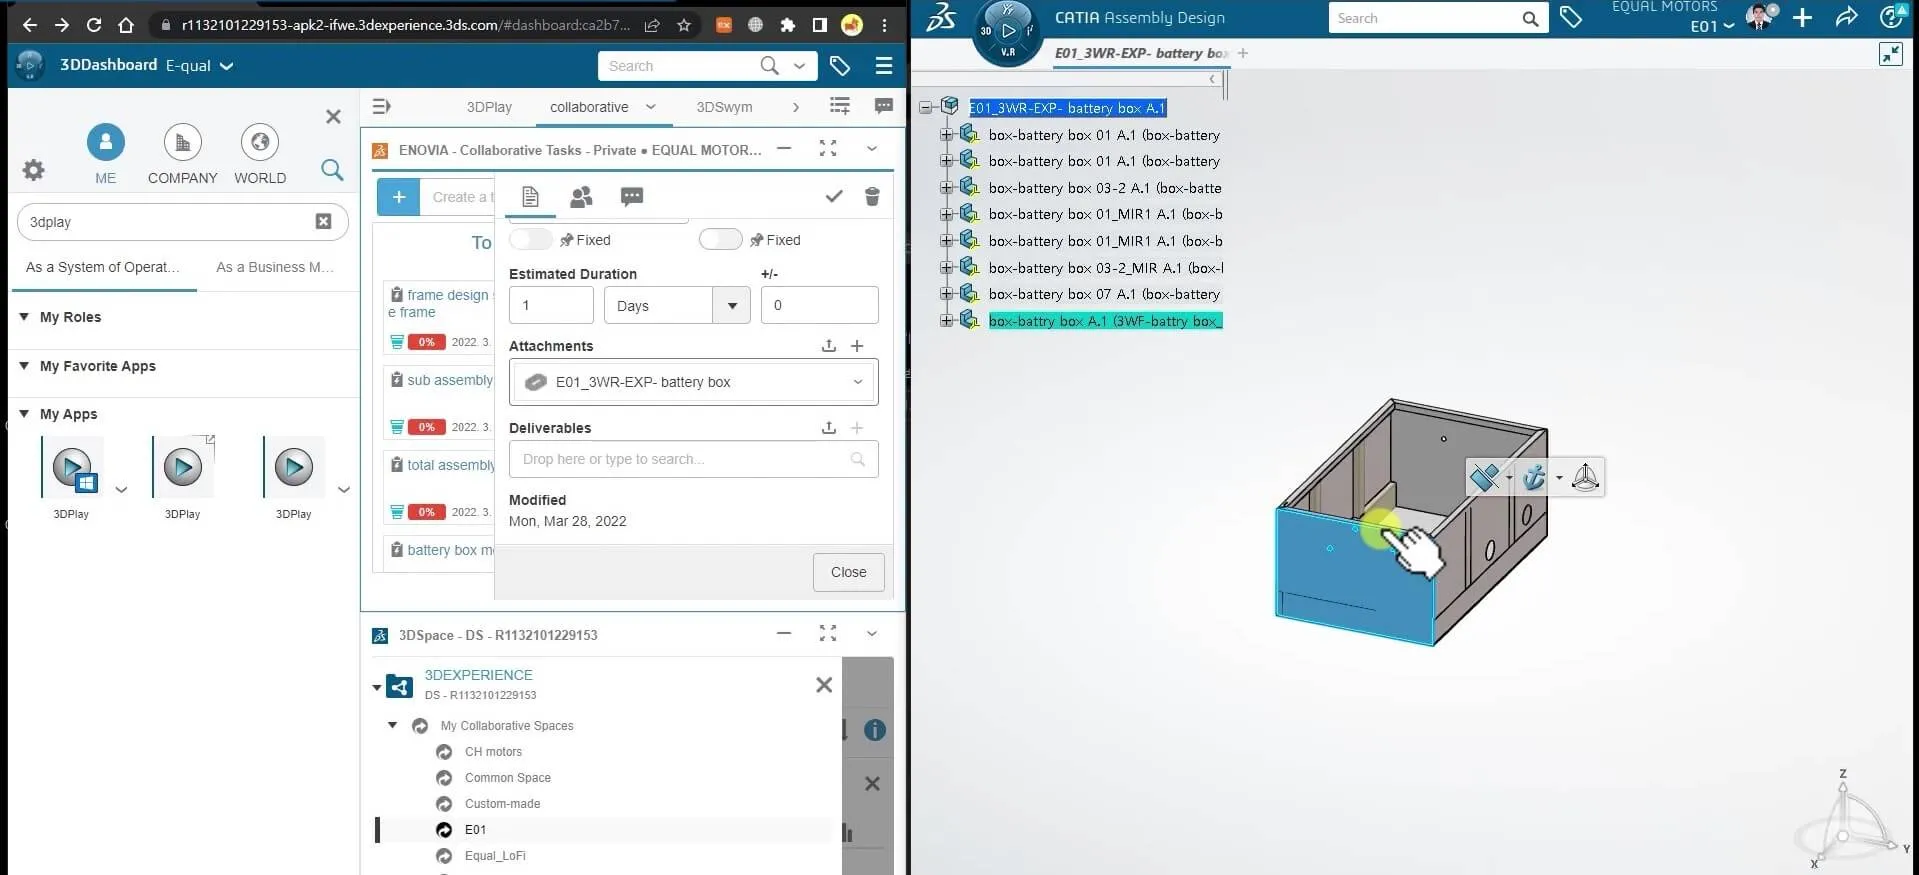Open task Assignees people icon

[x=581, y=197]
